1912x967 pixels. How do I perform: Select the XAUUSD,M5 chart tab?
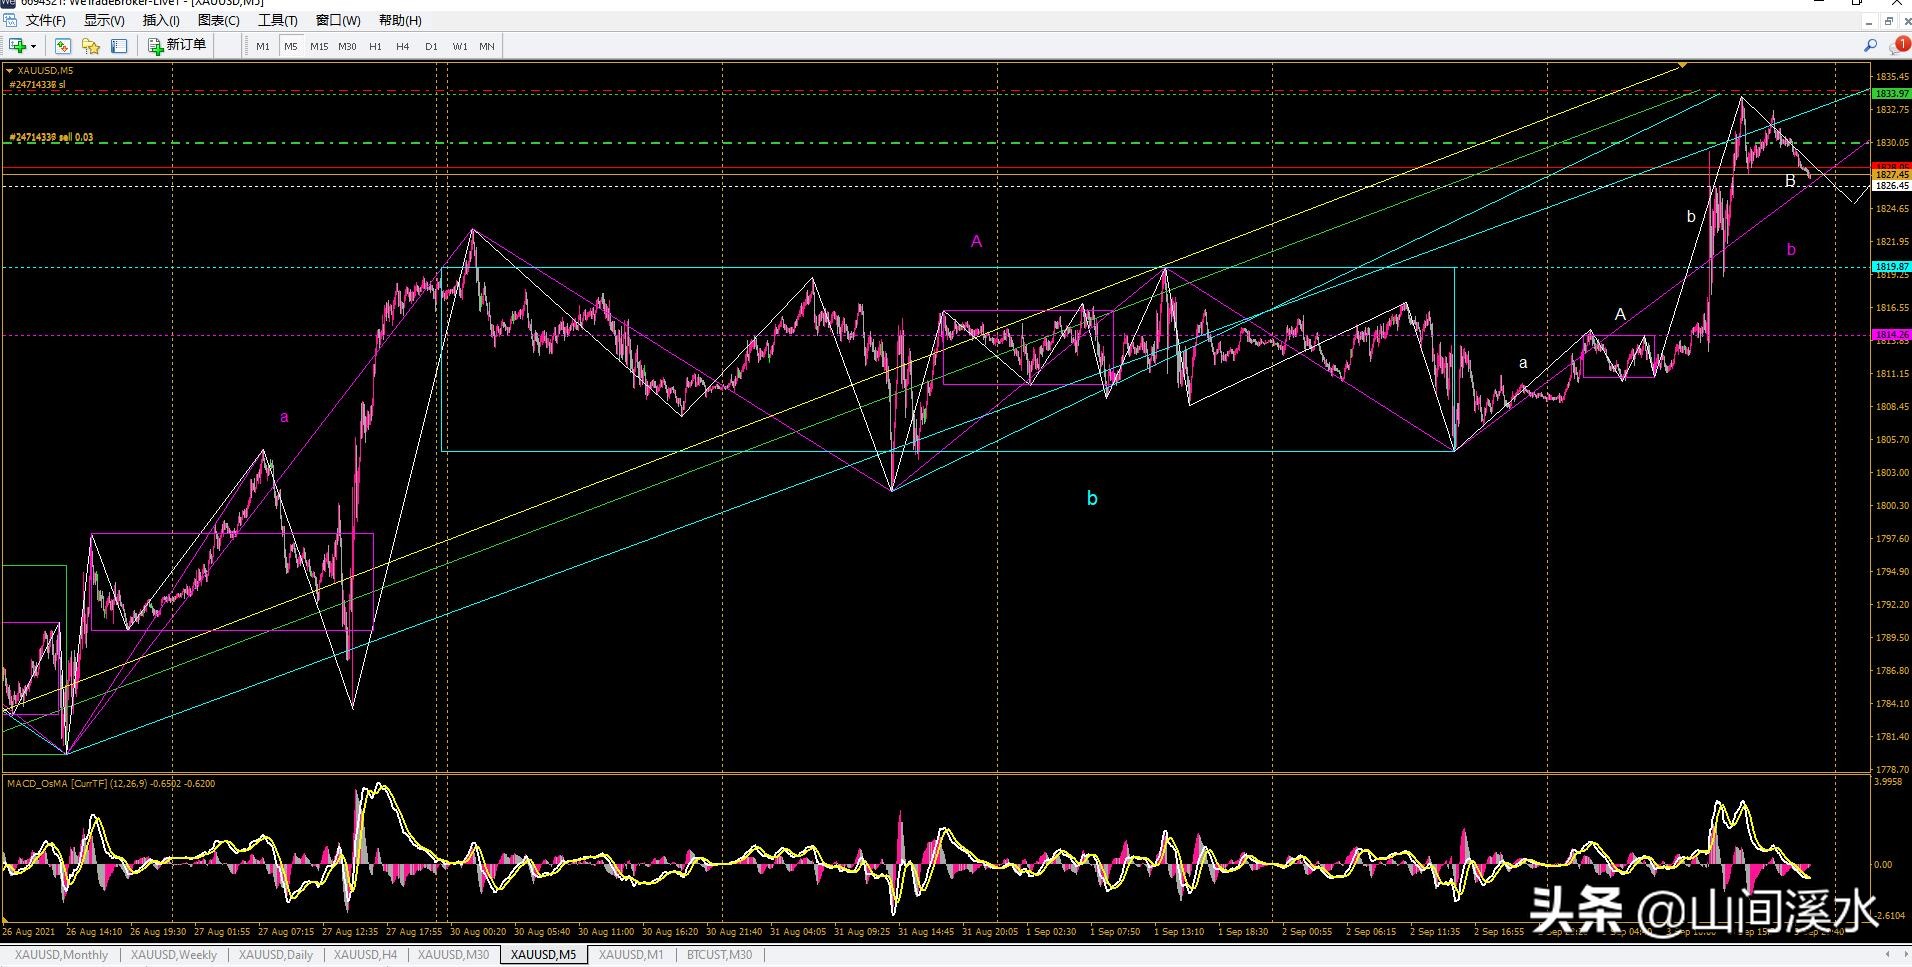(543, 955)
